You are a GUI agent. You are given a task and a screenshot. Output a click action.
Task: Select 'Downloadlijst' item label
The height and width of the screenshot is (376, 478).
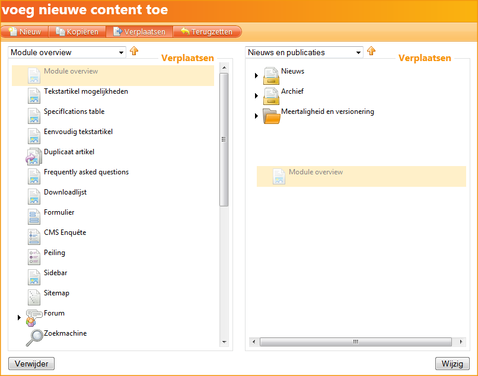(65, 192)
